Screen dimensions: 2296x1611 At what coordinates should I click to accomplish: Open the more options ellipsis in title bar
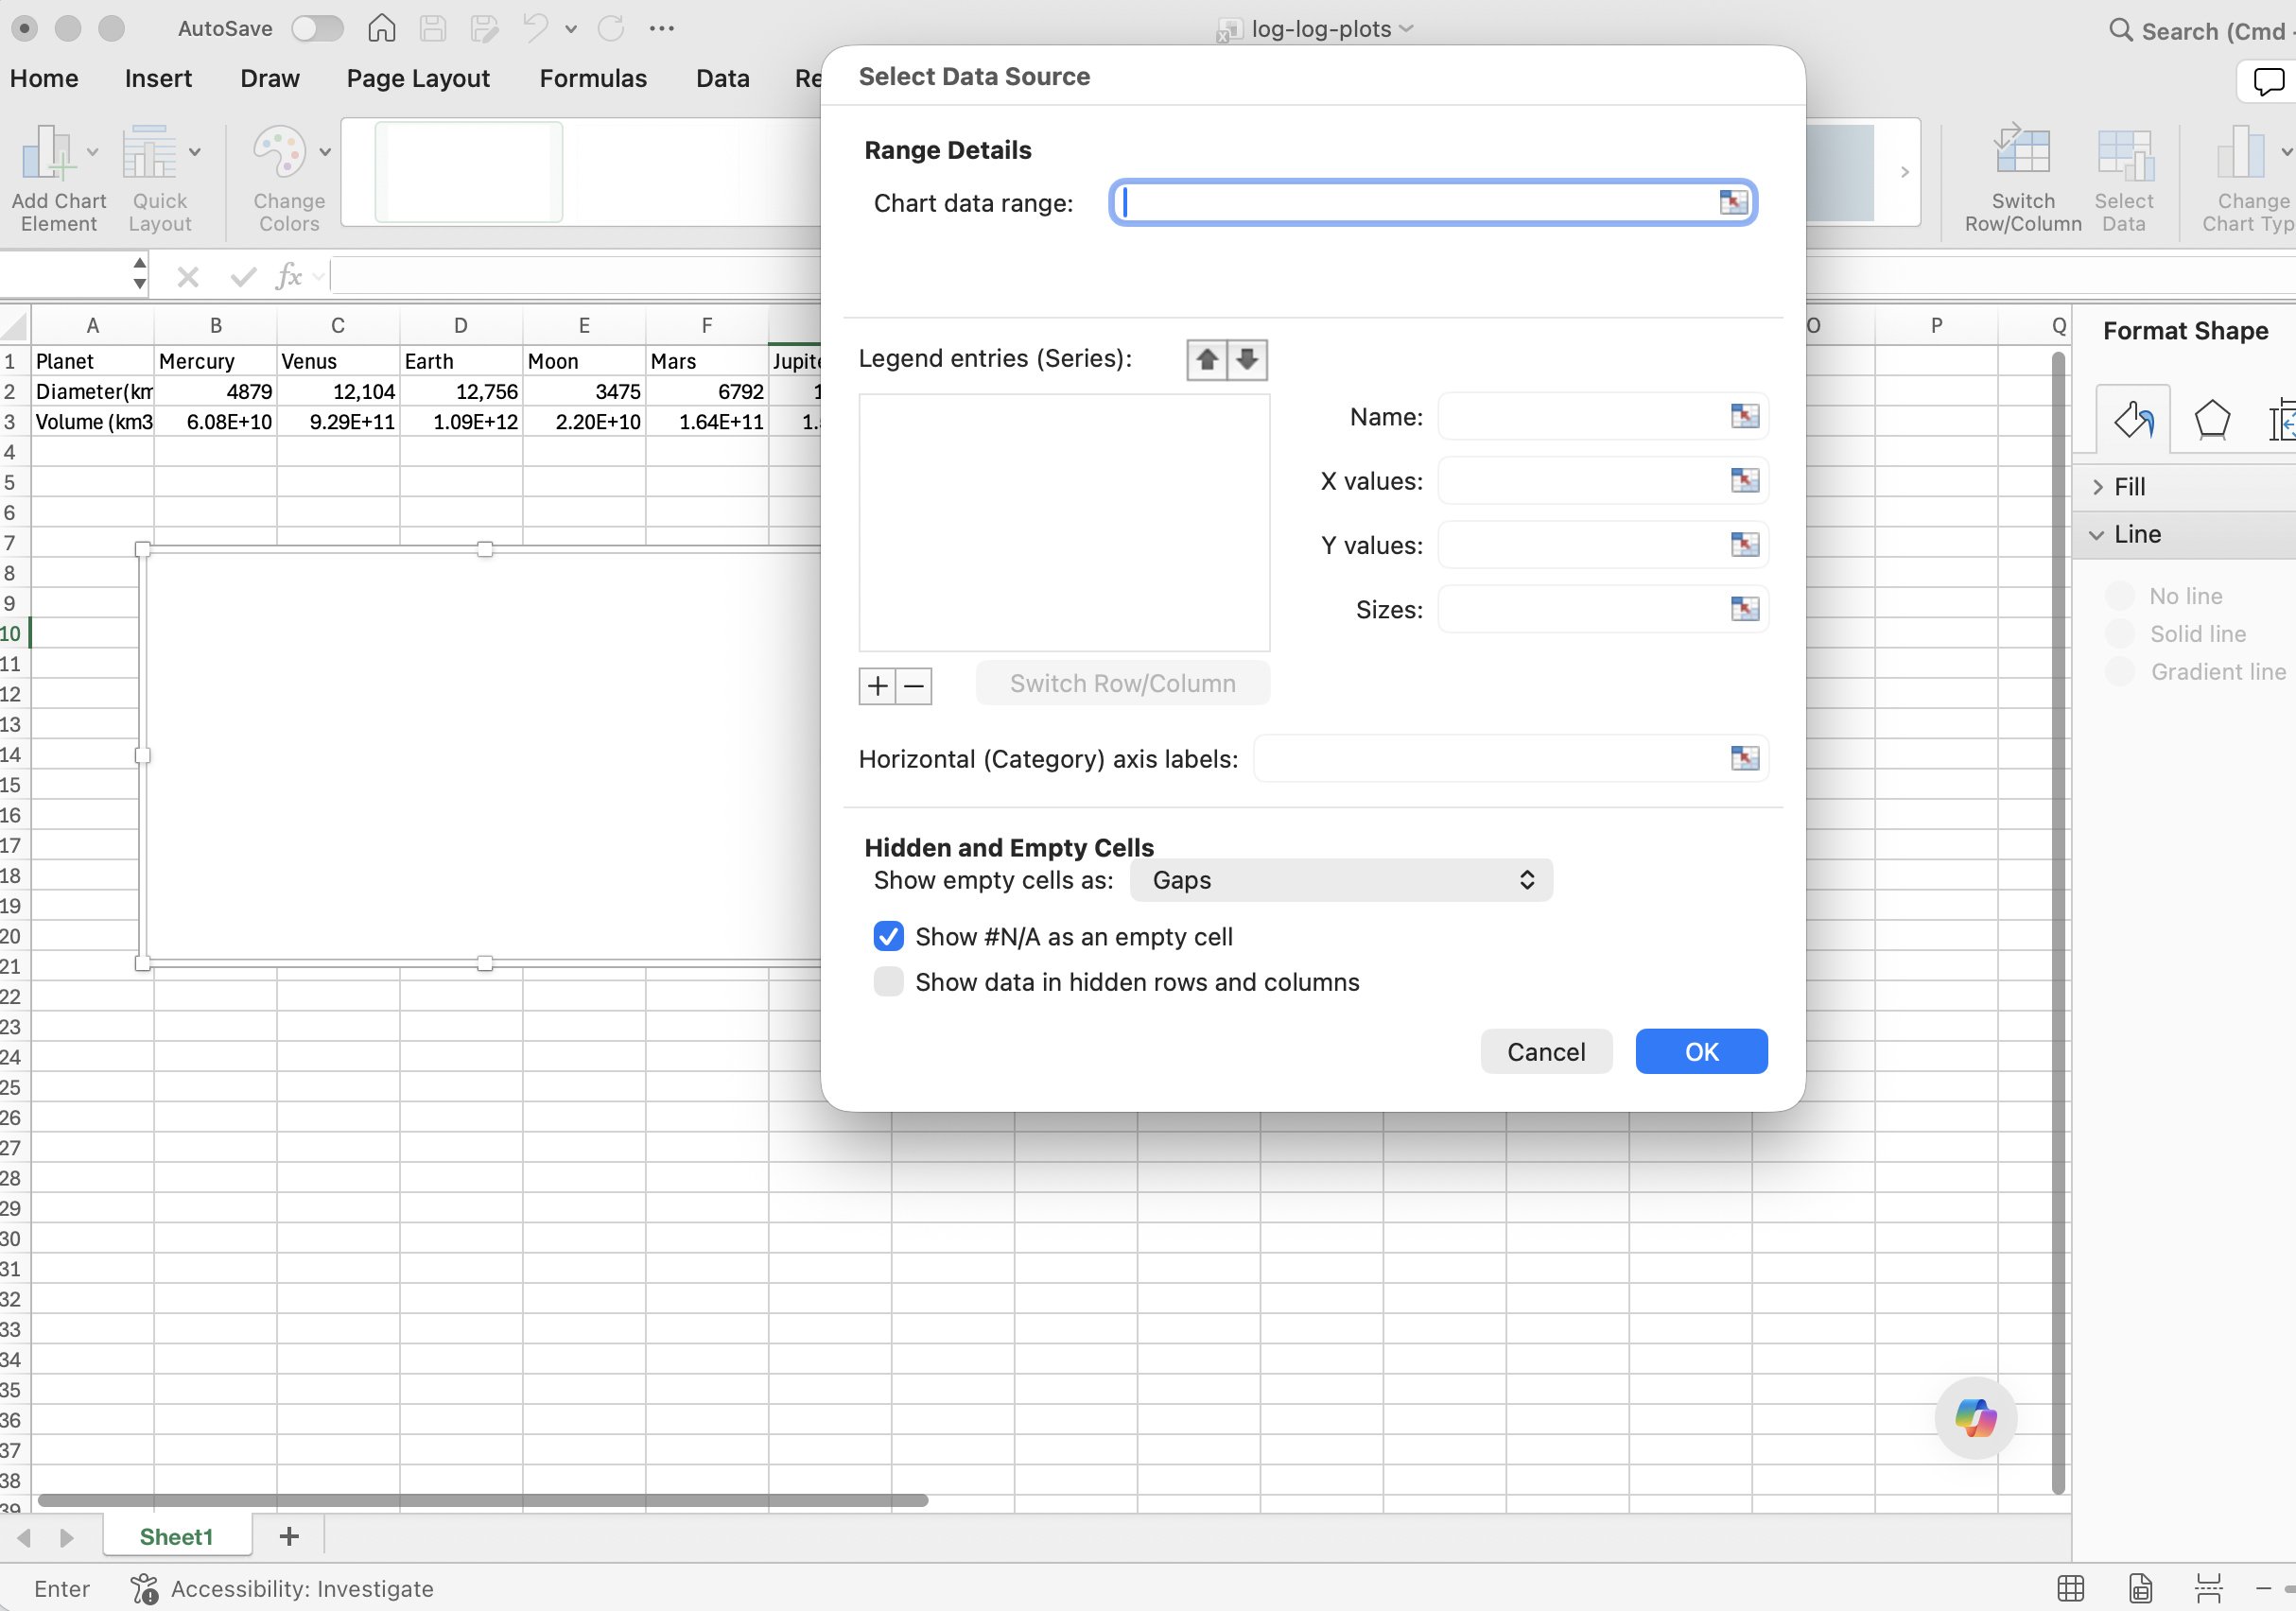click(x=661, y=28)
